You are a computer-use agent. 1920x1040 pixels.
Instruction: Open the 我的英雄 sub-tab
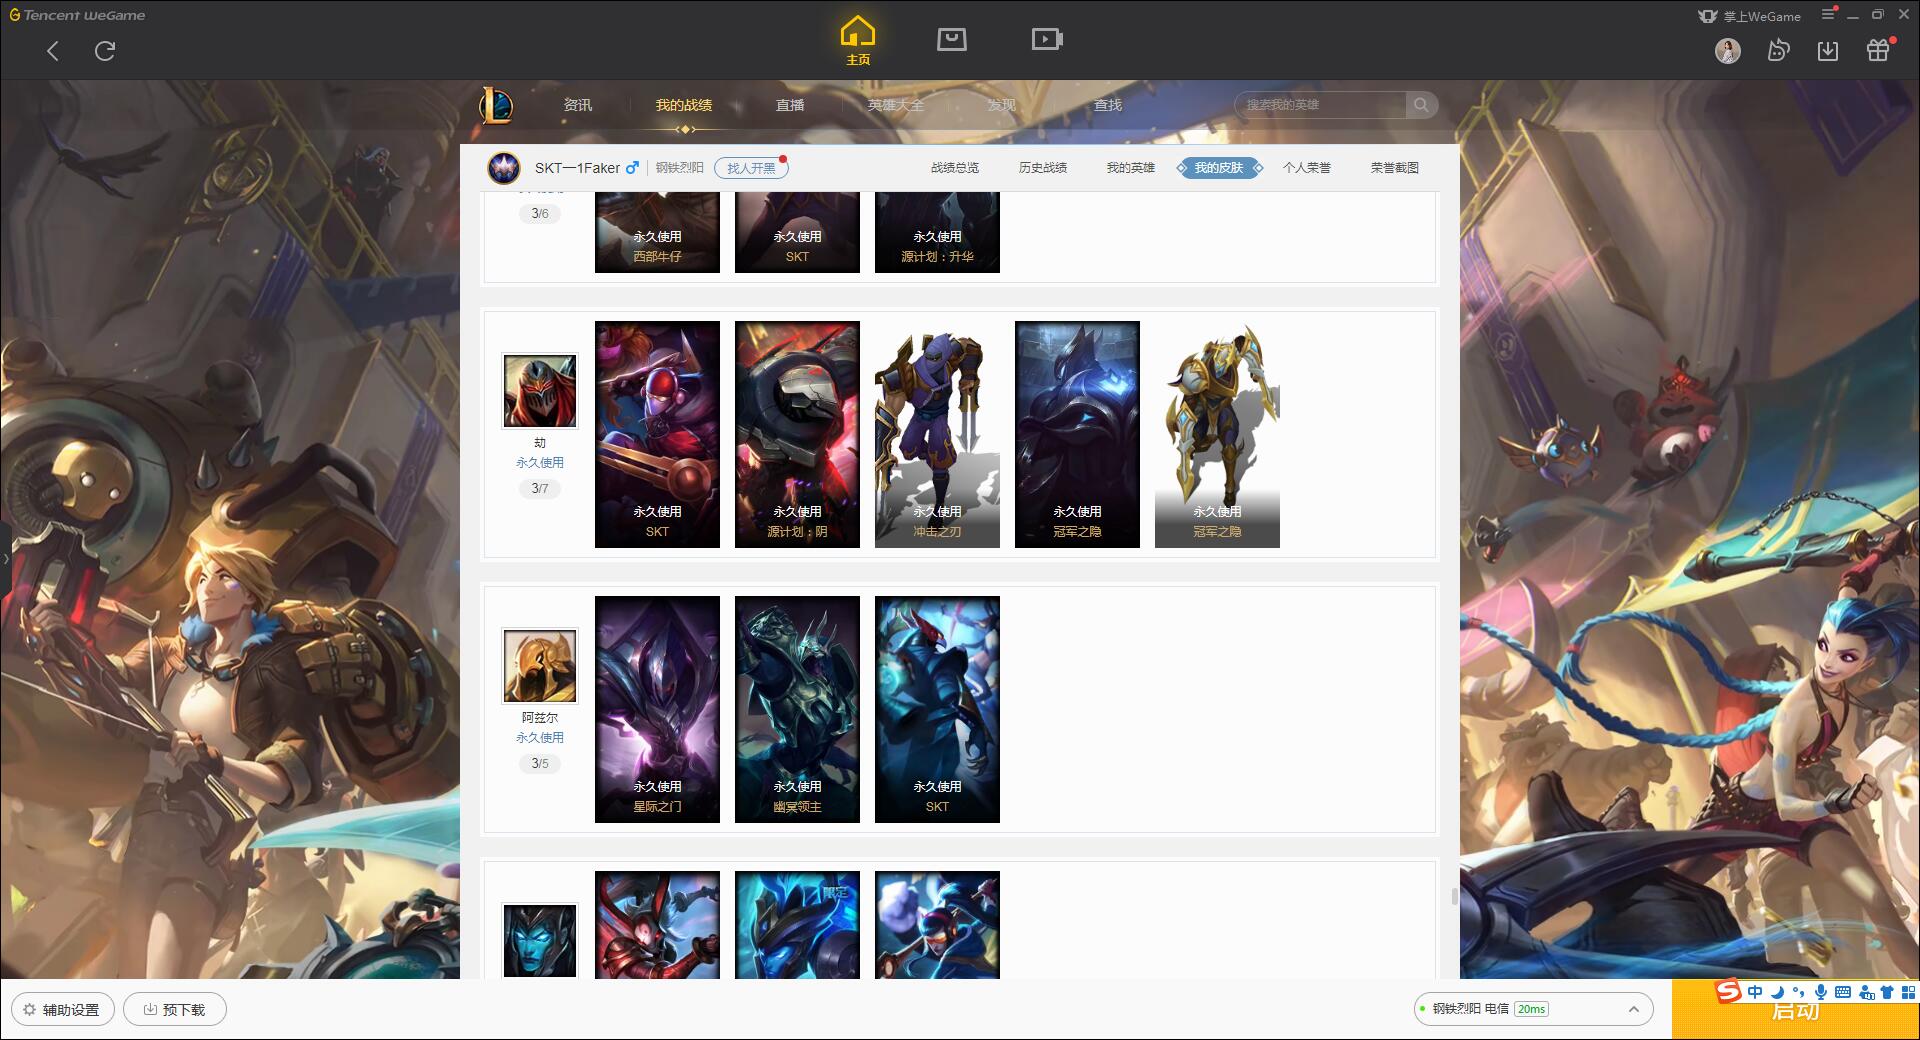(1131, 168)
